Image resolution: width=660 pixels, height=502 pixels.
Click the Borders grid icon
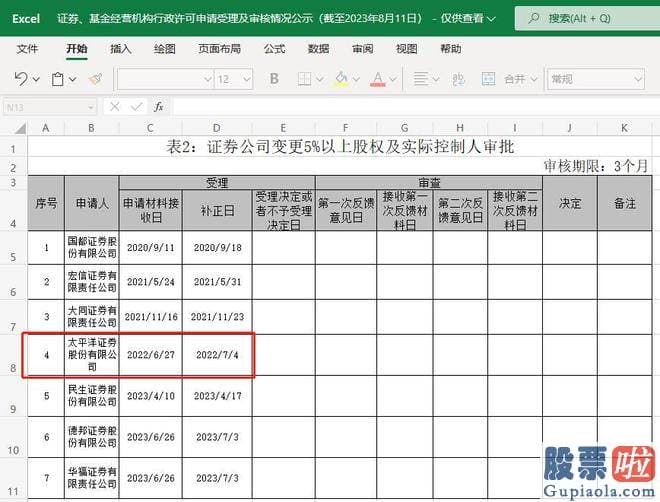pyautogui.click(x=304, y=79)
